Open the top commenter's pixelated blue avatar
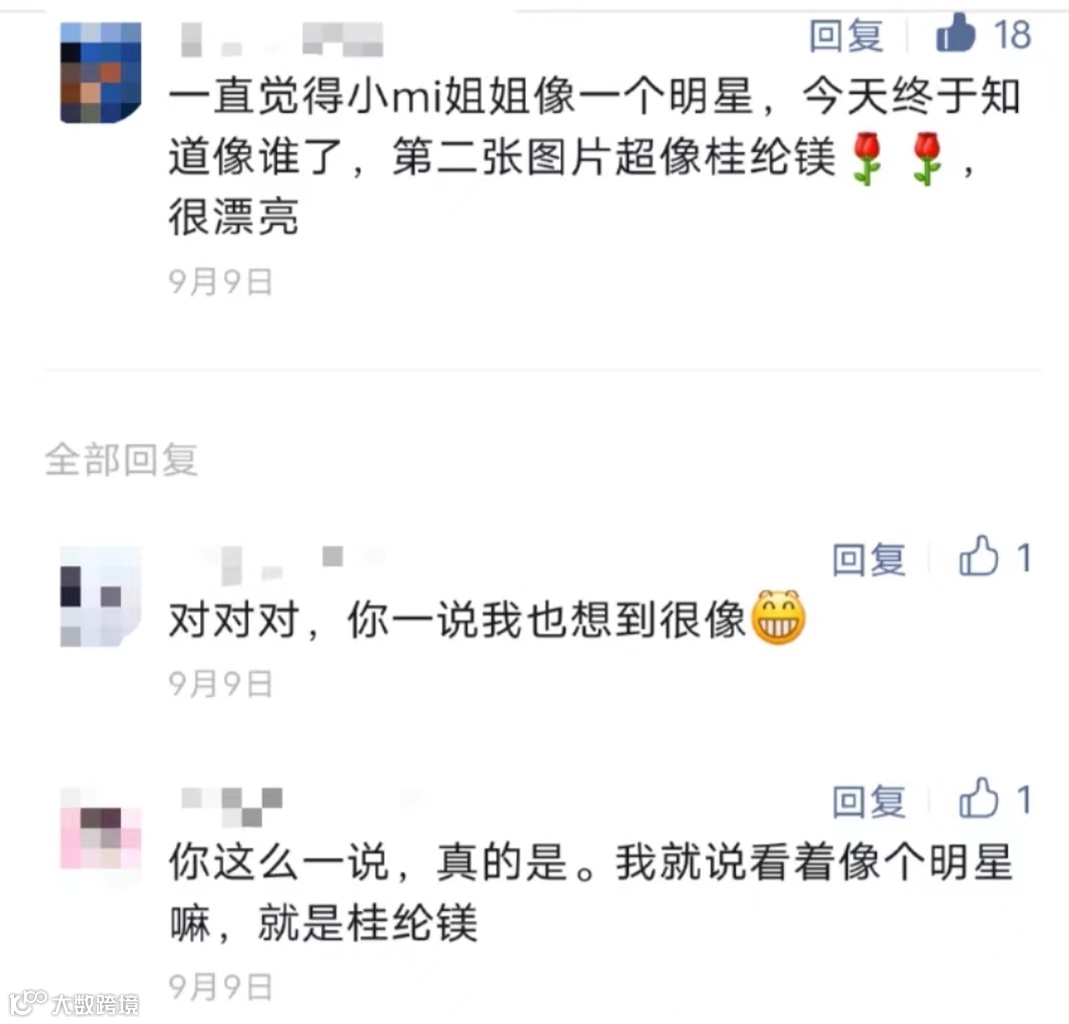The width and height of the screenshot is (1069, 1024). [x=101, y=72]
